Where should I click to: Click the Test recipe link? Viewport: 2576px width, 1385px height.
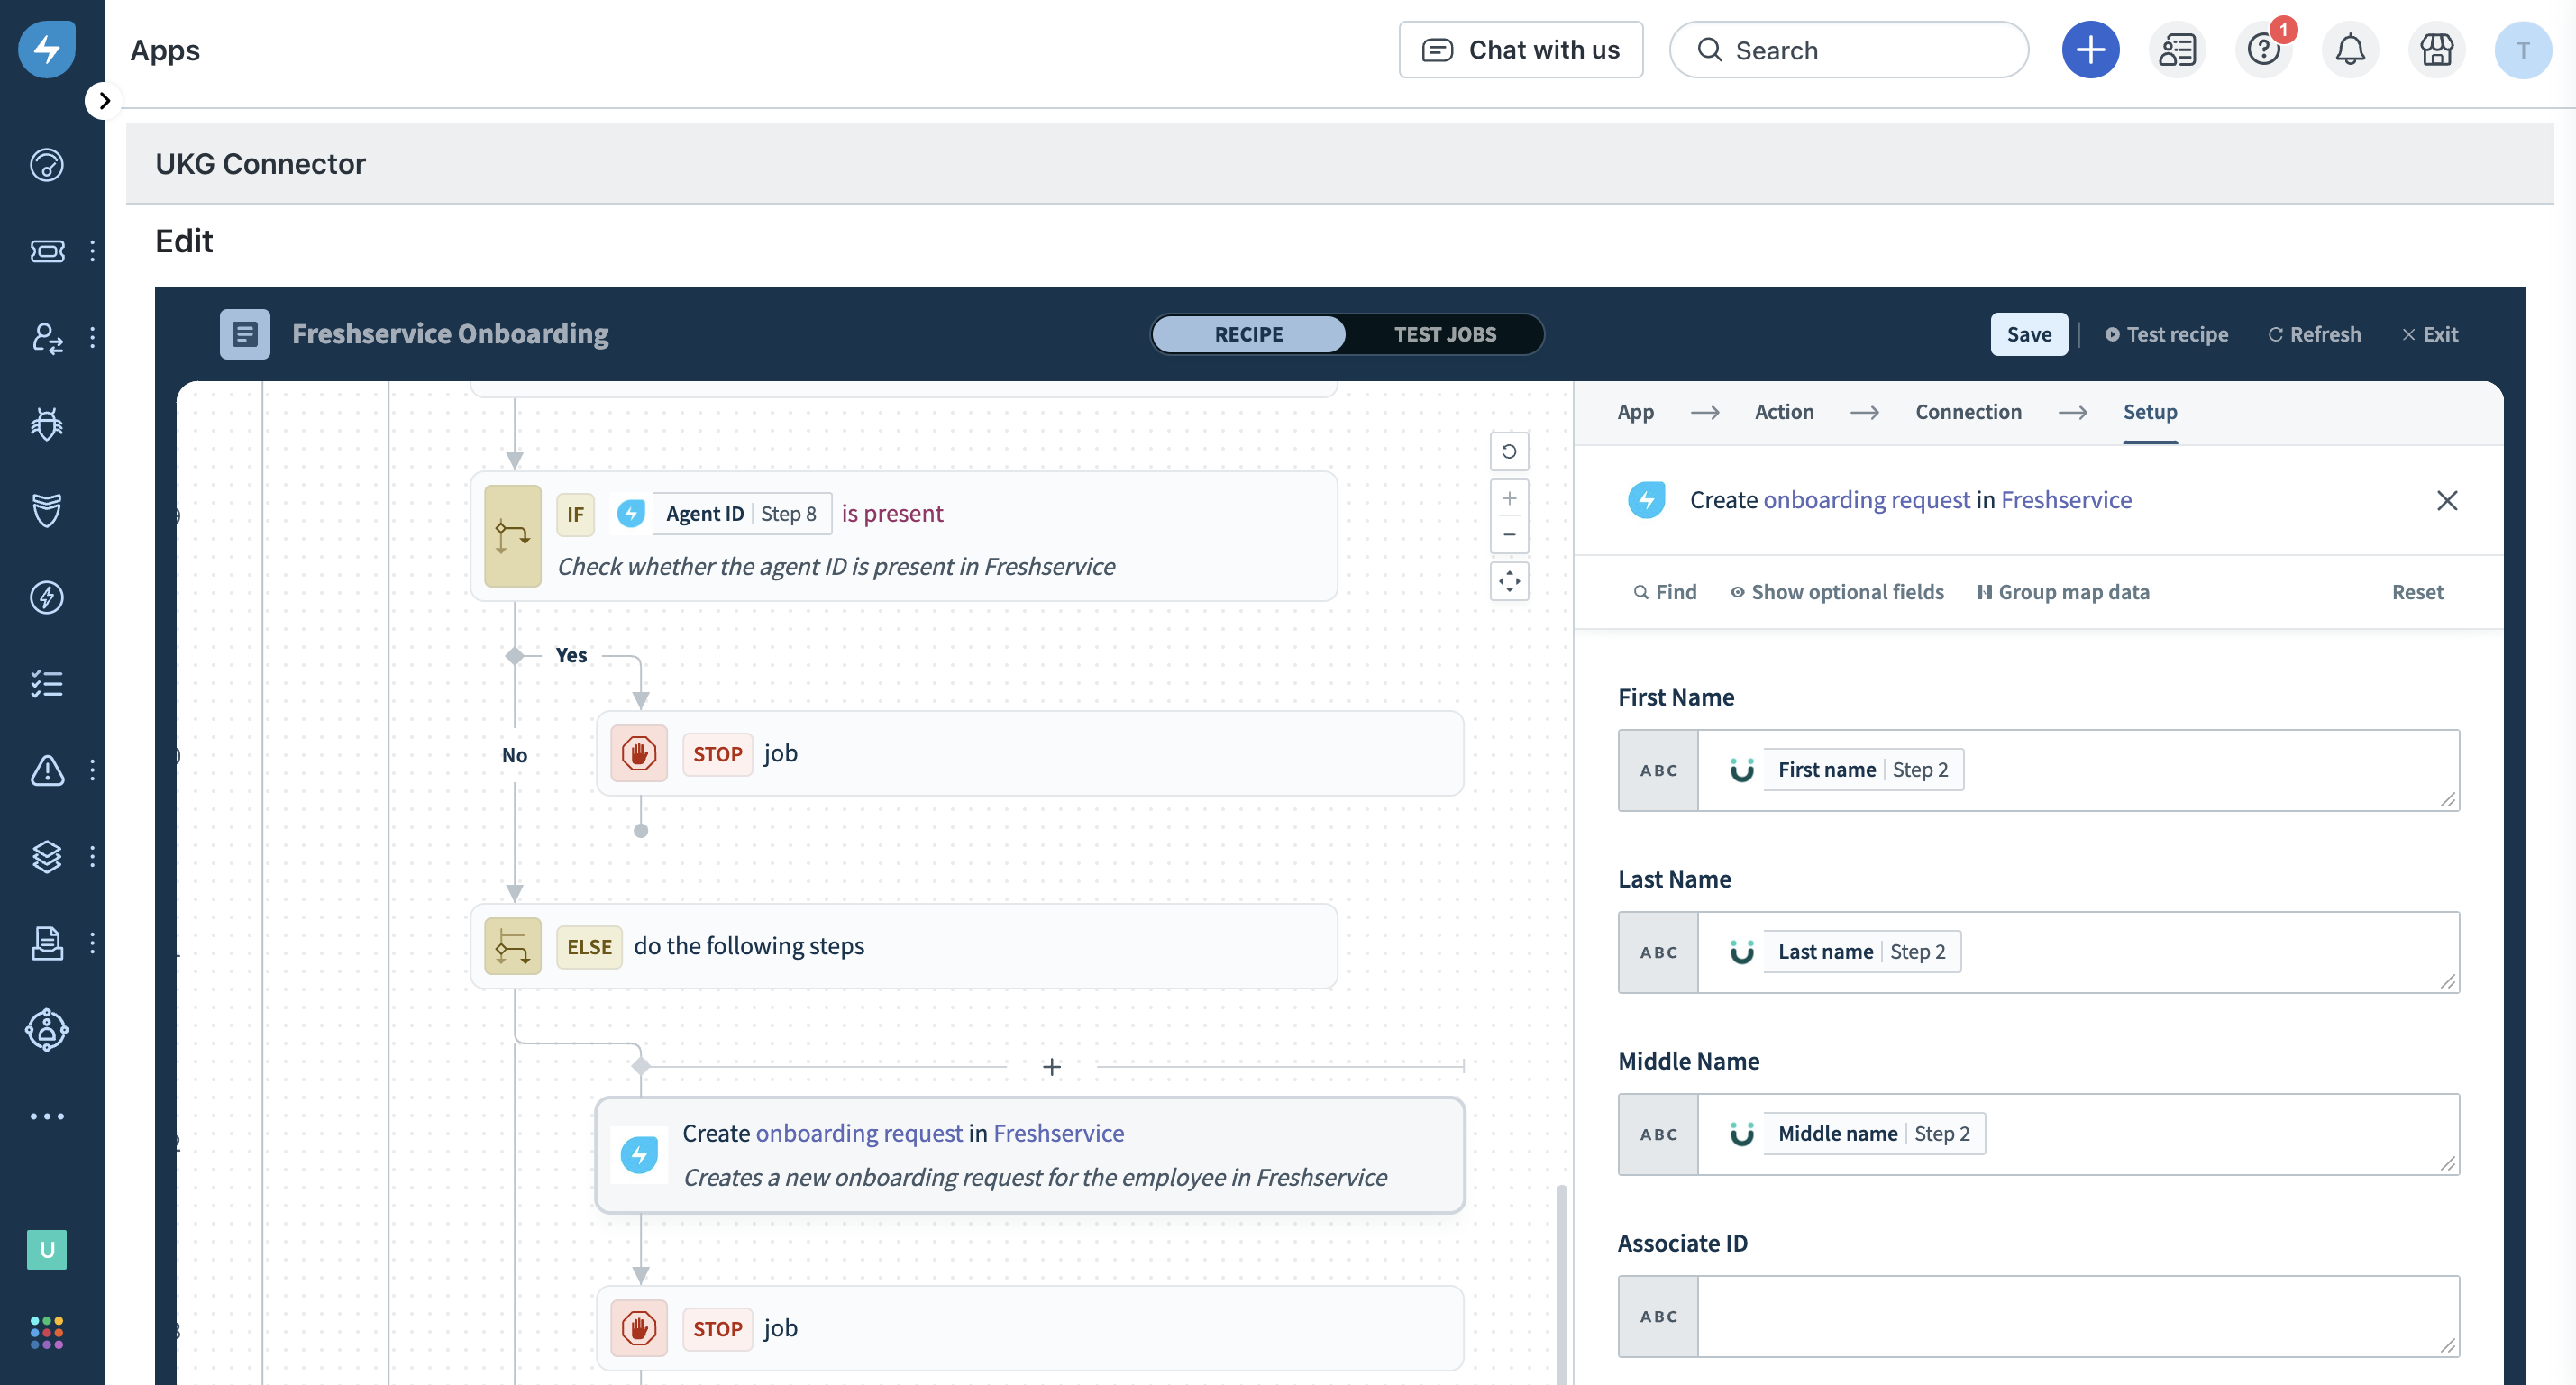(2166, 334)
